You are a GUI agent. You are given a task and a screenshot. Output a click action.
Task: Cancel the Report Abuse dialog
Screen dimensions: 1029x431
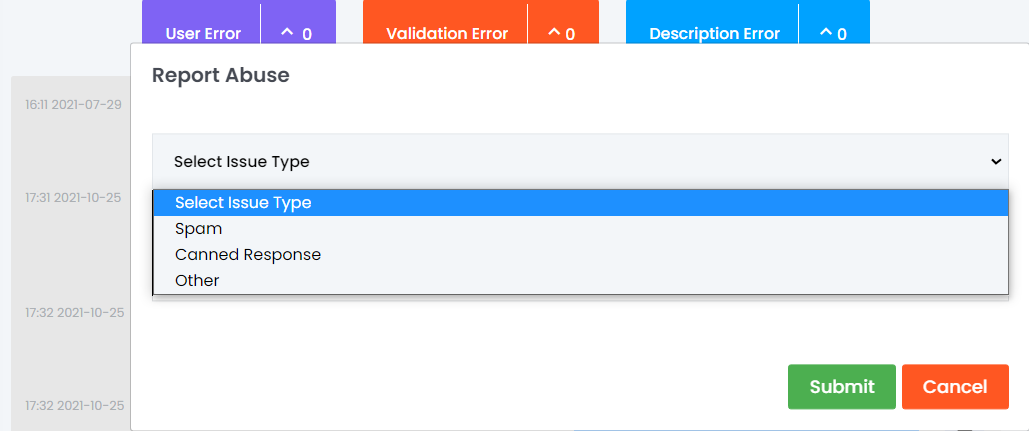click(x=955, y=387)
